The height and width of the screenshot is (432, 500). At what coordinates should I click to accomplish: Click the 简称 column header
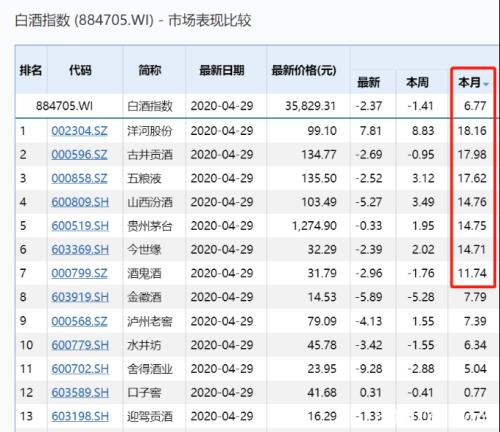click(x=150, y=70)
